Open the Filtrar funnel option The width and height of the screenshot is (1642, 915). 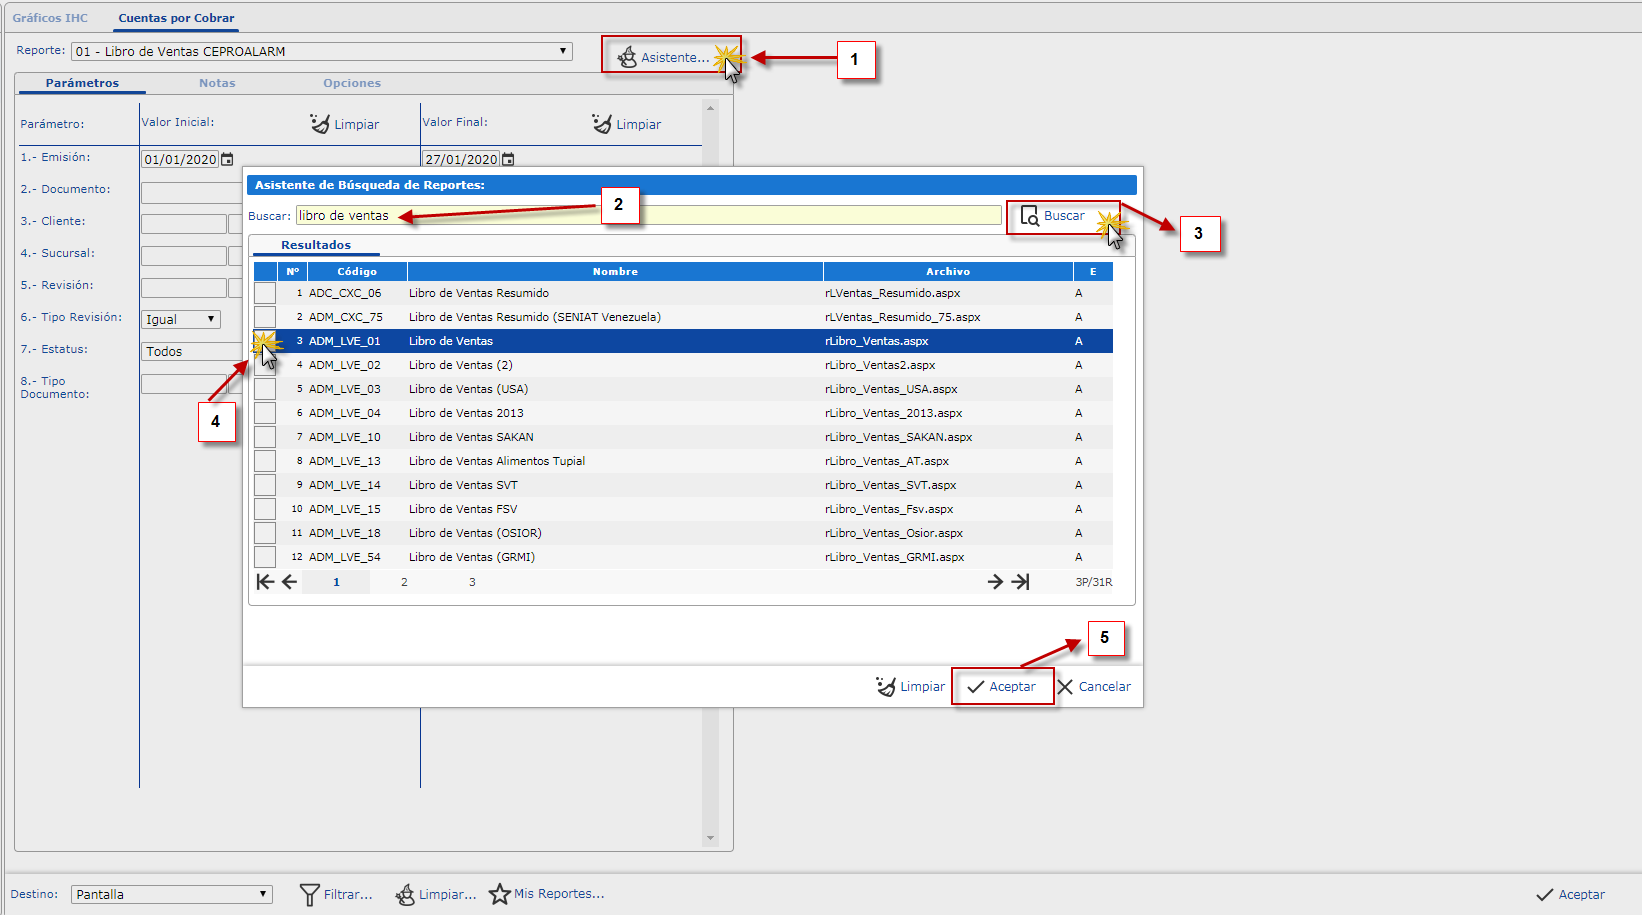click(x=336, y=894)
